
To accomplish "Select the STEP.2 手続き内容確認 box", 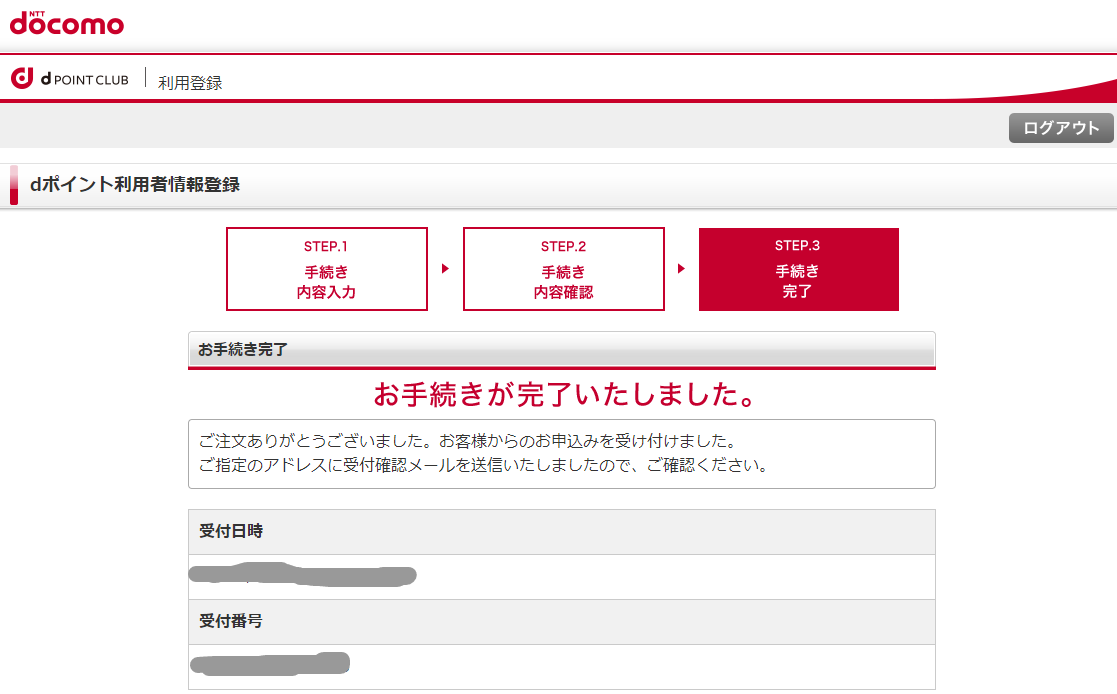I will click(564, 269).
